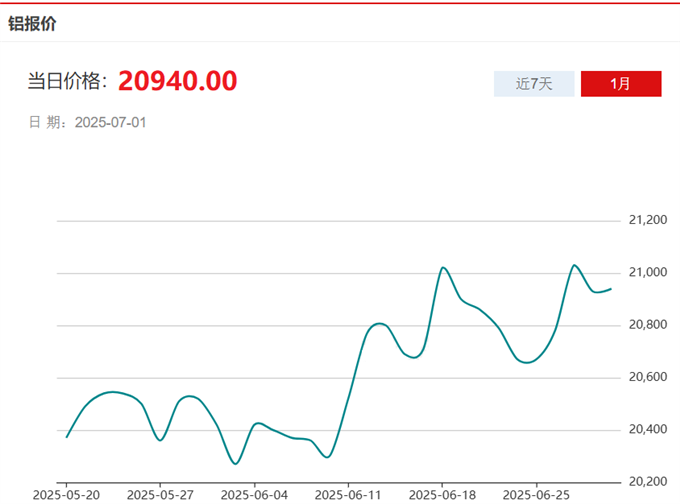Click the 20,800 y-axis label
This screenshot has width=680, height=504.
(645, 325)
